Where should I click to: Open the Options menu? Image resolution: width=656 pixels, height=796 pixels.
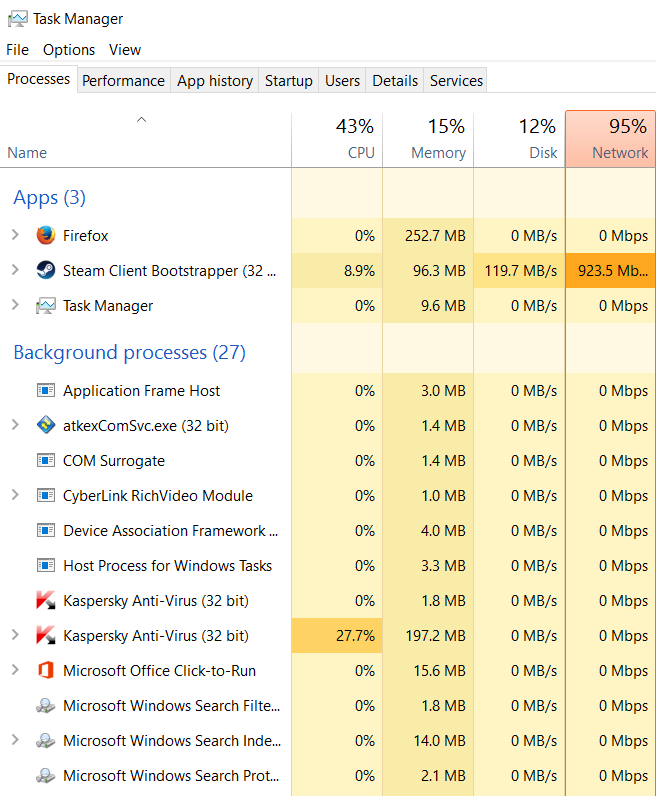click(x=69, y=50)
